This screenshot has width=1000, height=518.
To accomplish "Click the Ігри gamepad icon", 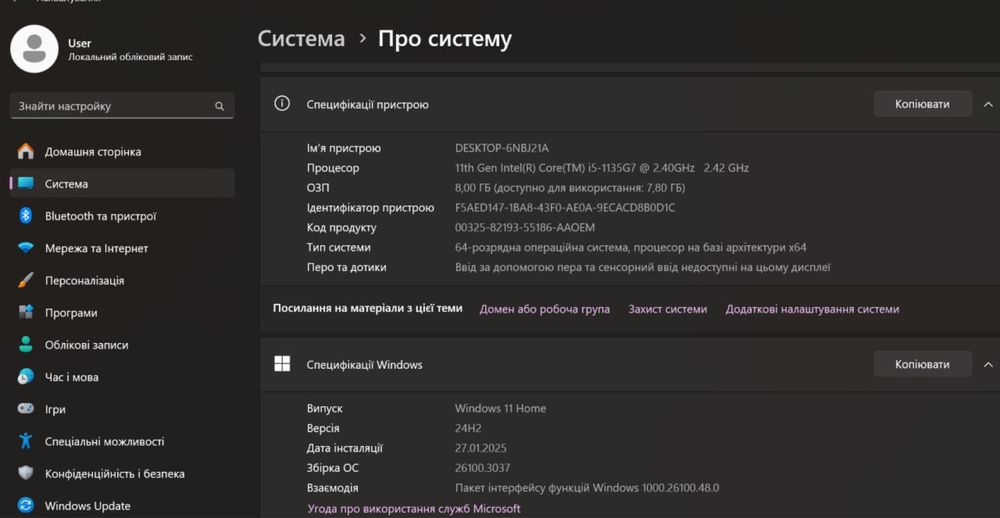I will 26,409.
